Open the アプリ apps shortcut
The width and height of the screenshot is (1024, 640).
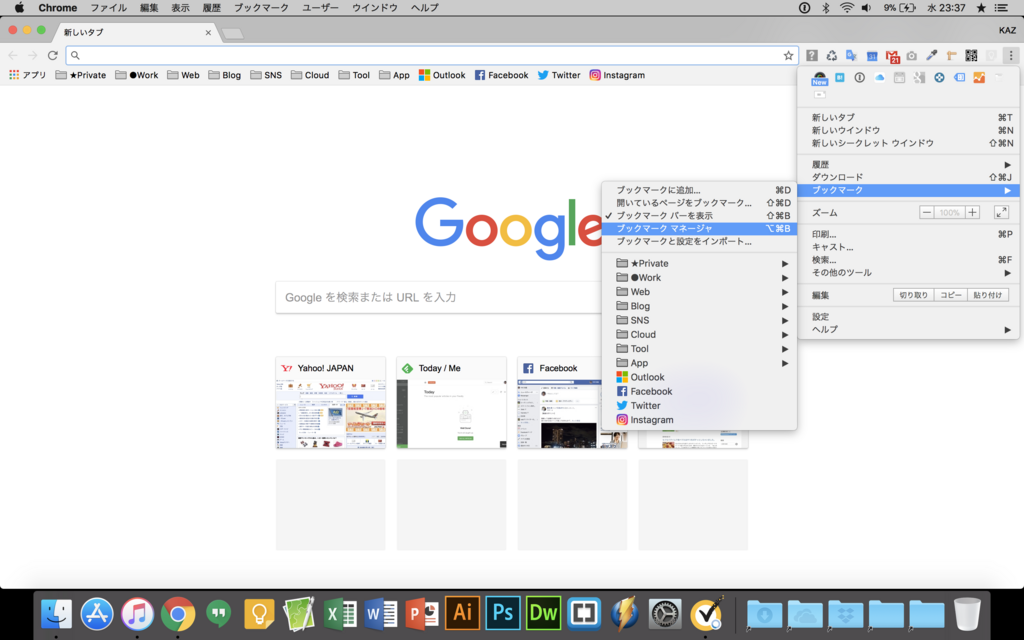click(27, 75)
